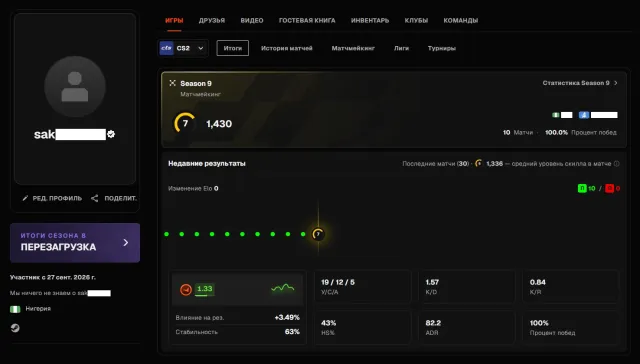The height and width of the screenshot is (364, 640).
Task: Click the 1.33 rating badge
Action: (x=205, y=289)
